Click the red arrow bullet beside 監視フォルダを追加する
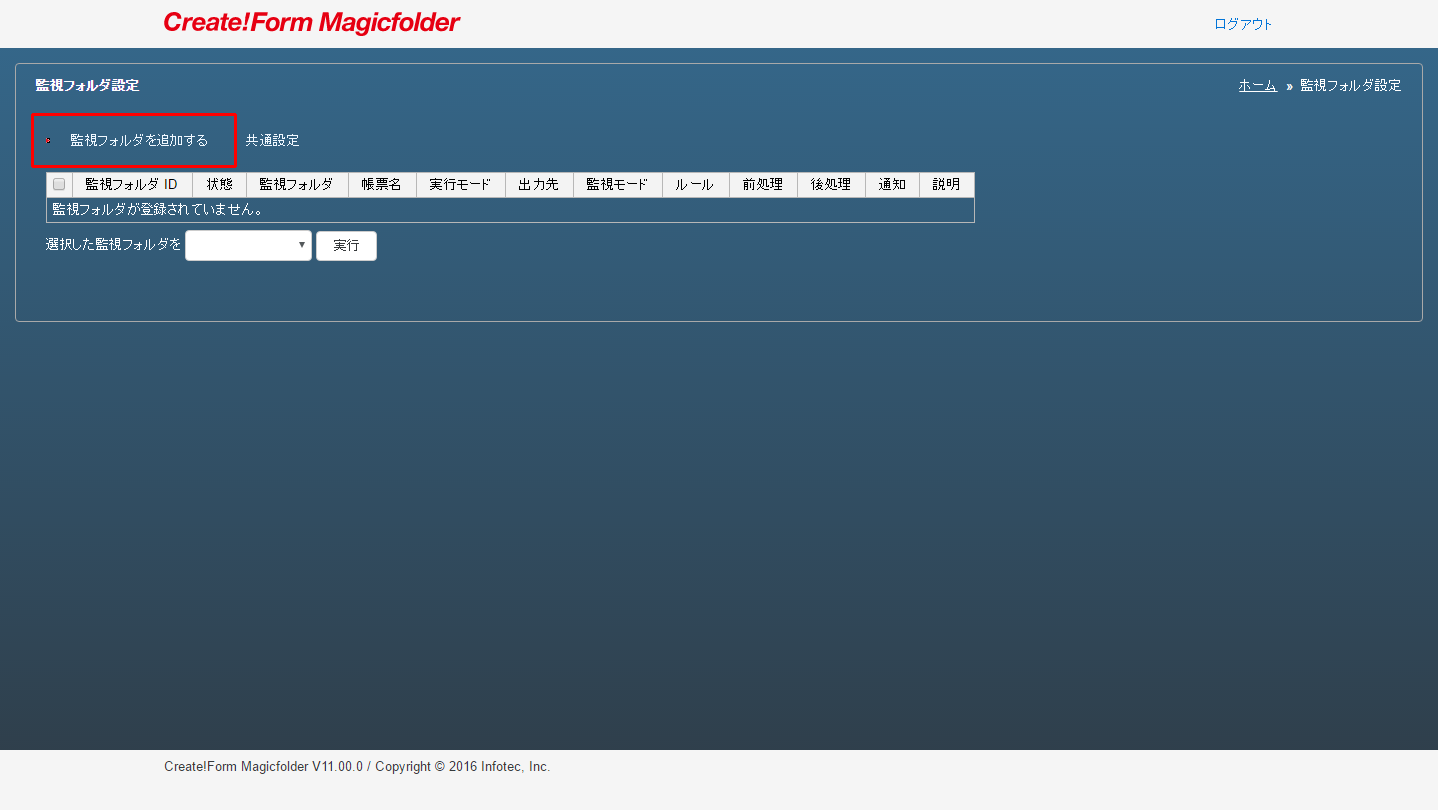This screenshot has height=810, width=1438. (48, 141)
